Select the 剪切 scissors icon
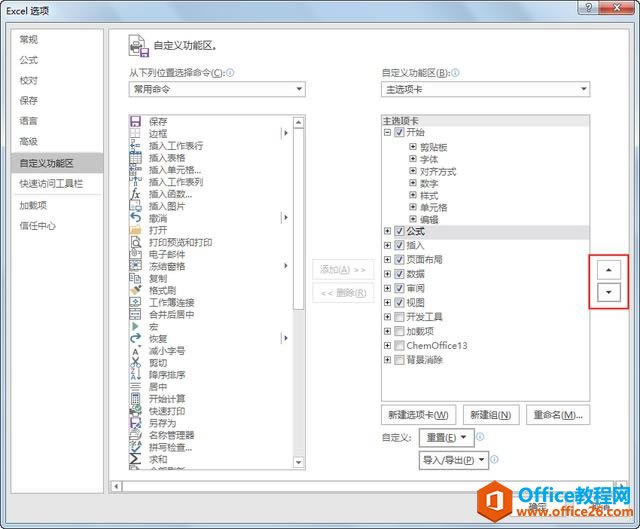 point(135,362)
